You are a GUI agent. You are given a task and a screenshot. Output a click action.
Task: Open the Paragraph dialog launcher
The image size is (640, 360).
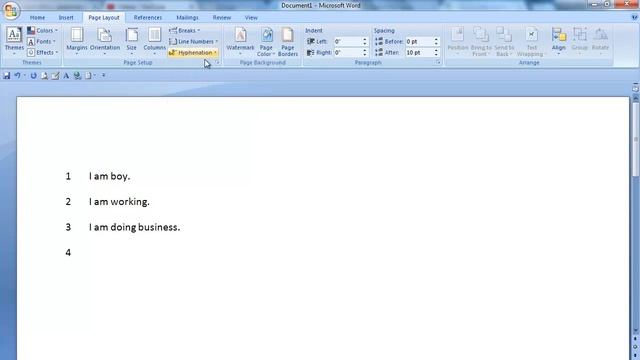(438, 63)
